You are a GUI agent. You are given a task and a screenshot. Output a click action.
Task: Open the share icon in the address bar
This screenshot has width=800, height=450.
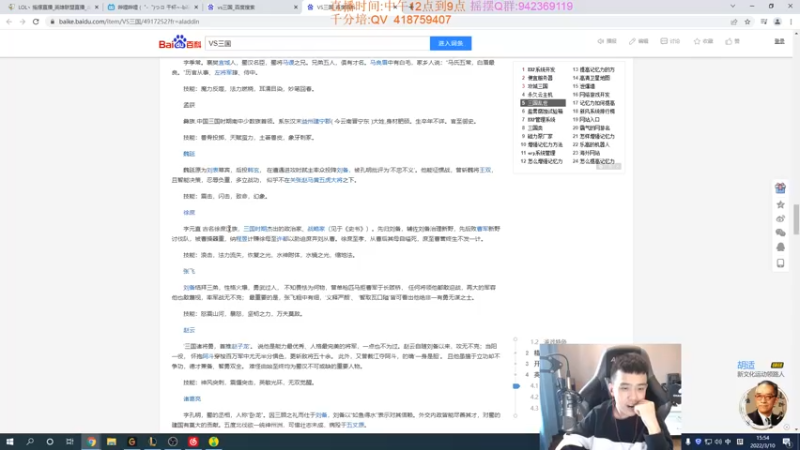734,21
